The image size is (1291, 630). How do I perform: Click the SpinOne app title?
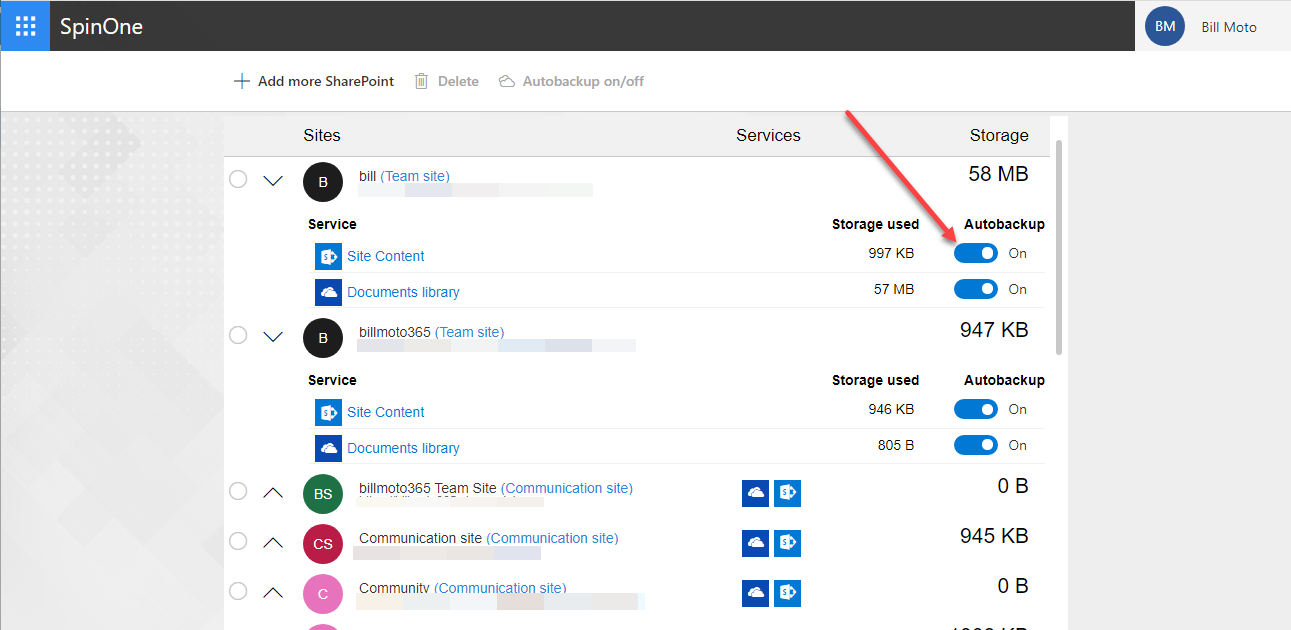(101, 26)
